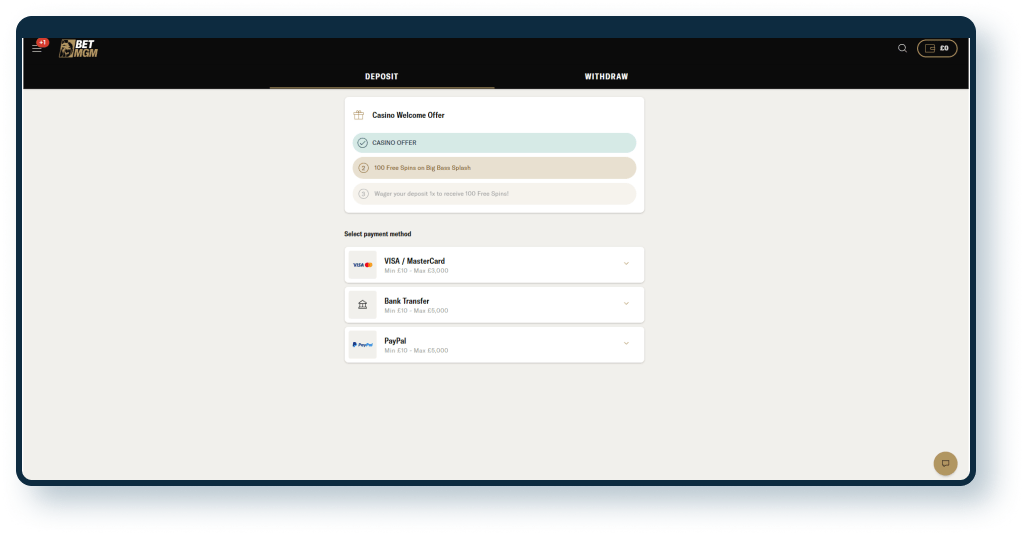Expand the PayPal chevron

626,344
